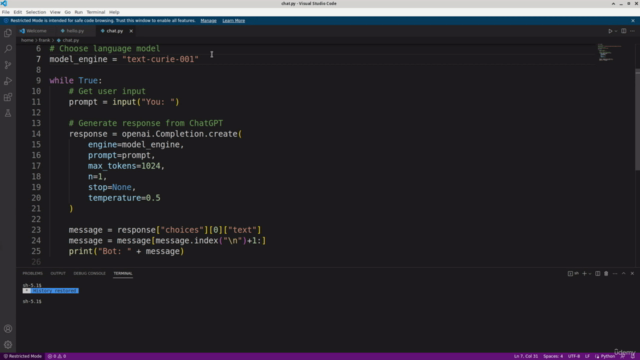The height and width of the screenshot is (360, 640).
Task: Switch to the Problems panel tab
Action: click(x=32, y=273)
